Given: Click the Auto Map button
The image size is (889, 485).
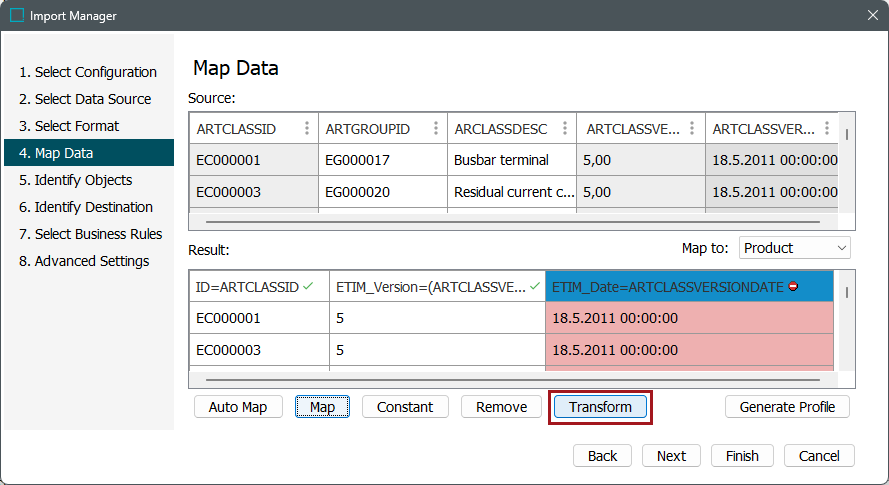Looking at the screenshot, I should 239,407.
